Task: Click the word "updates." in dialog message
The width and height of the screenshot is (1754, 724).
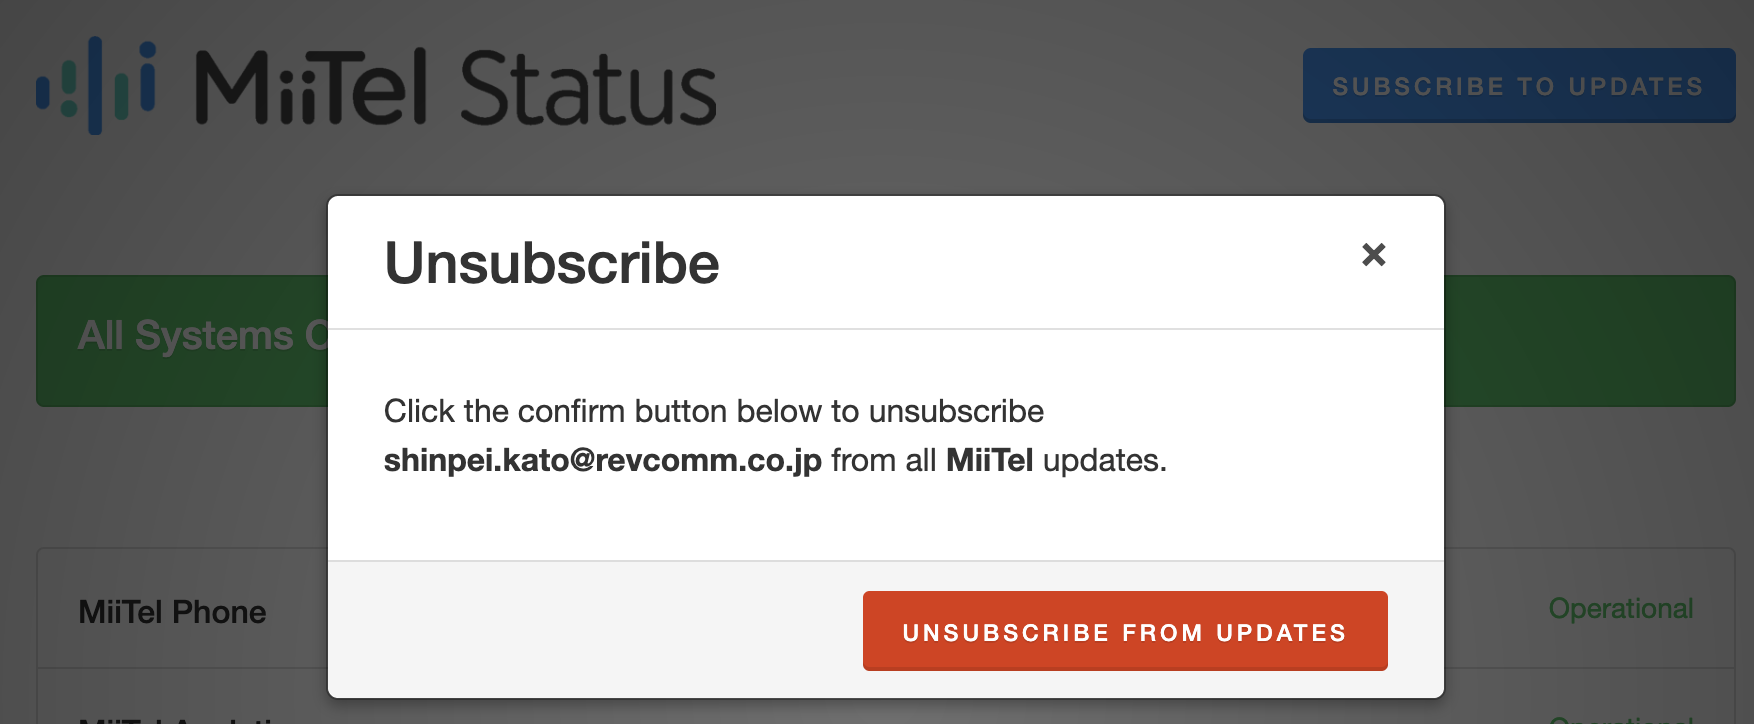Action: [x=1105, y=460]
